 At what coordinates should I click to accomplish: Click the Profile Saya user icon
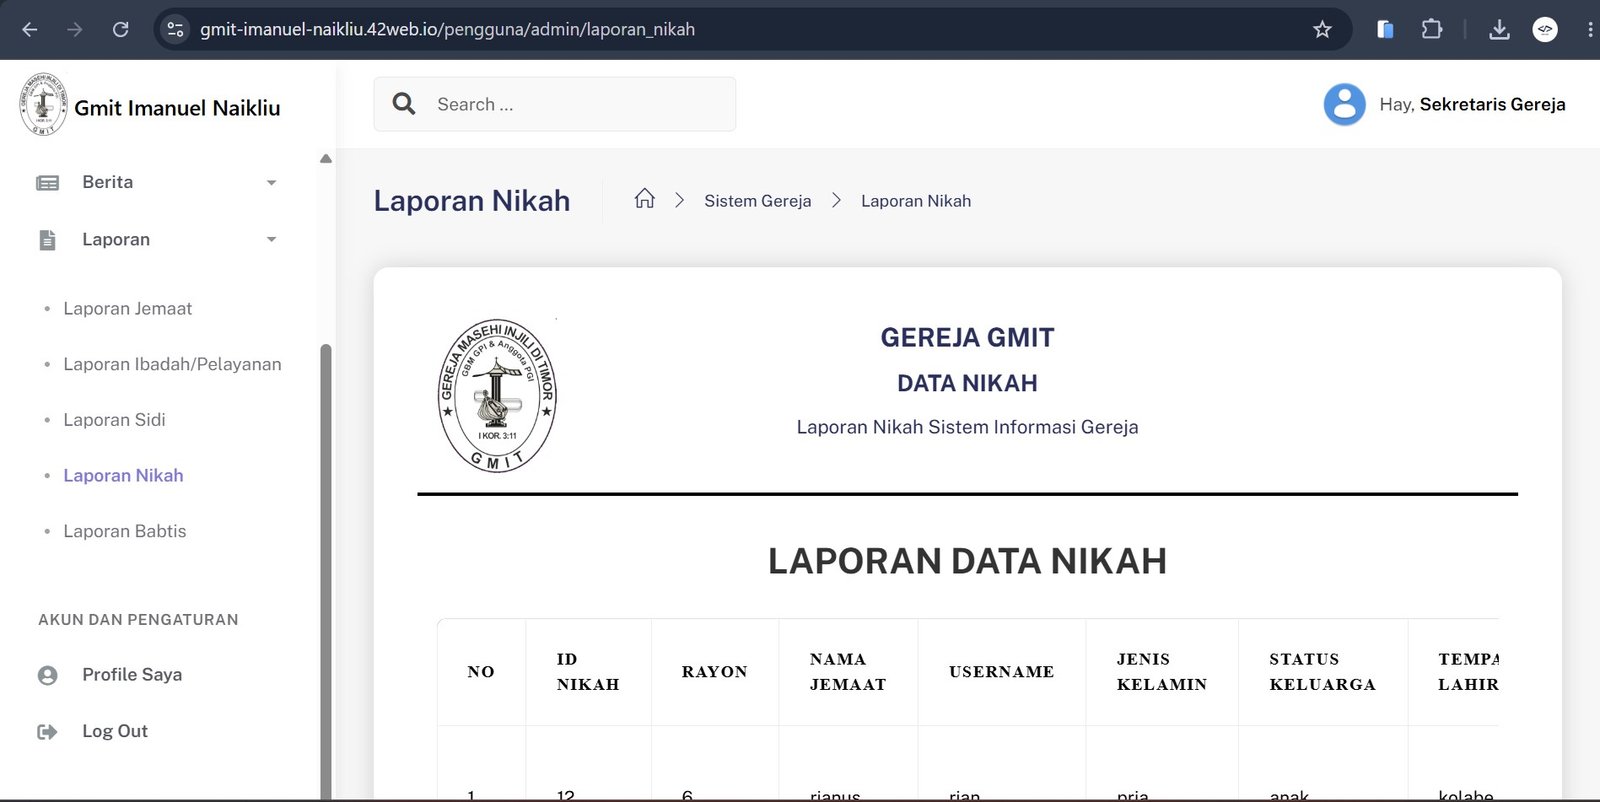pos(47,675)
